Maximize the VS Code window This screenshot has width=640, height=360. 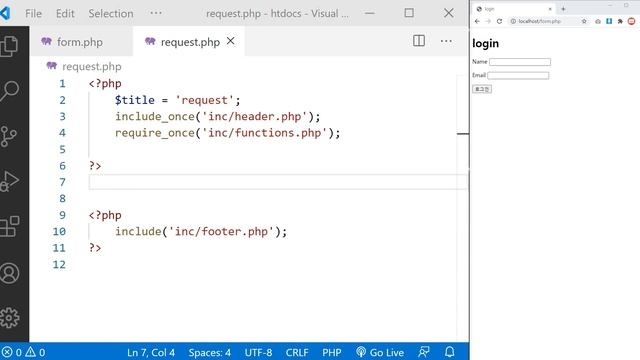tap(409, 13)
